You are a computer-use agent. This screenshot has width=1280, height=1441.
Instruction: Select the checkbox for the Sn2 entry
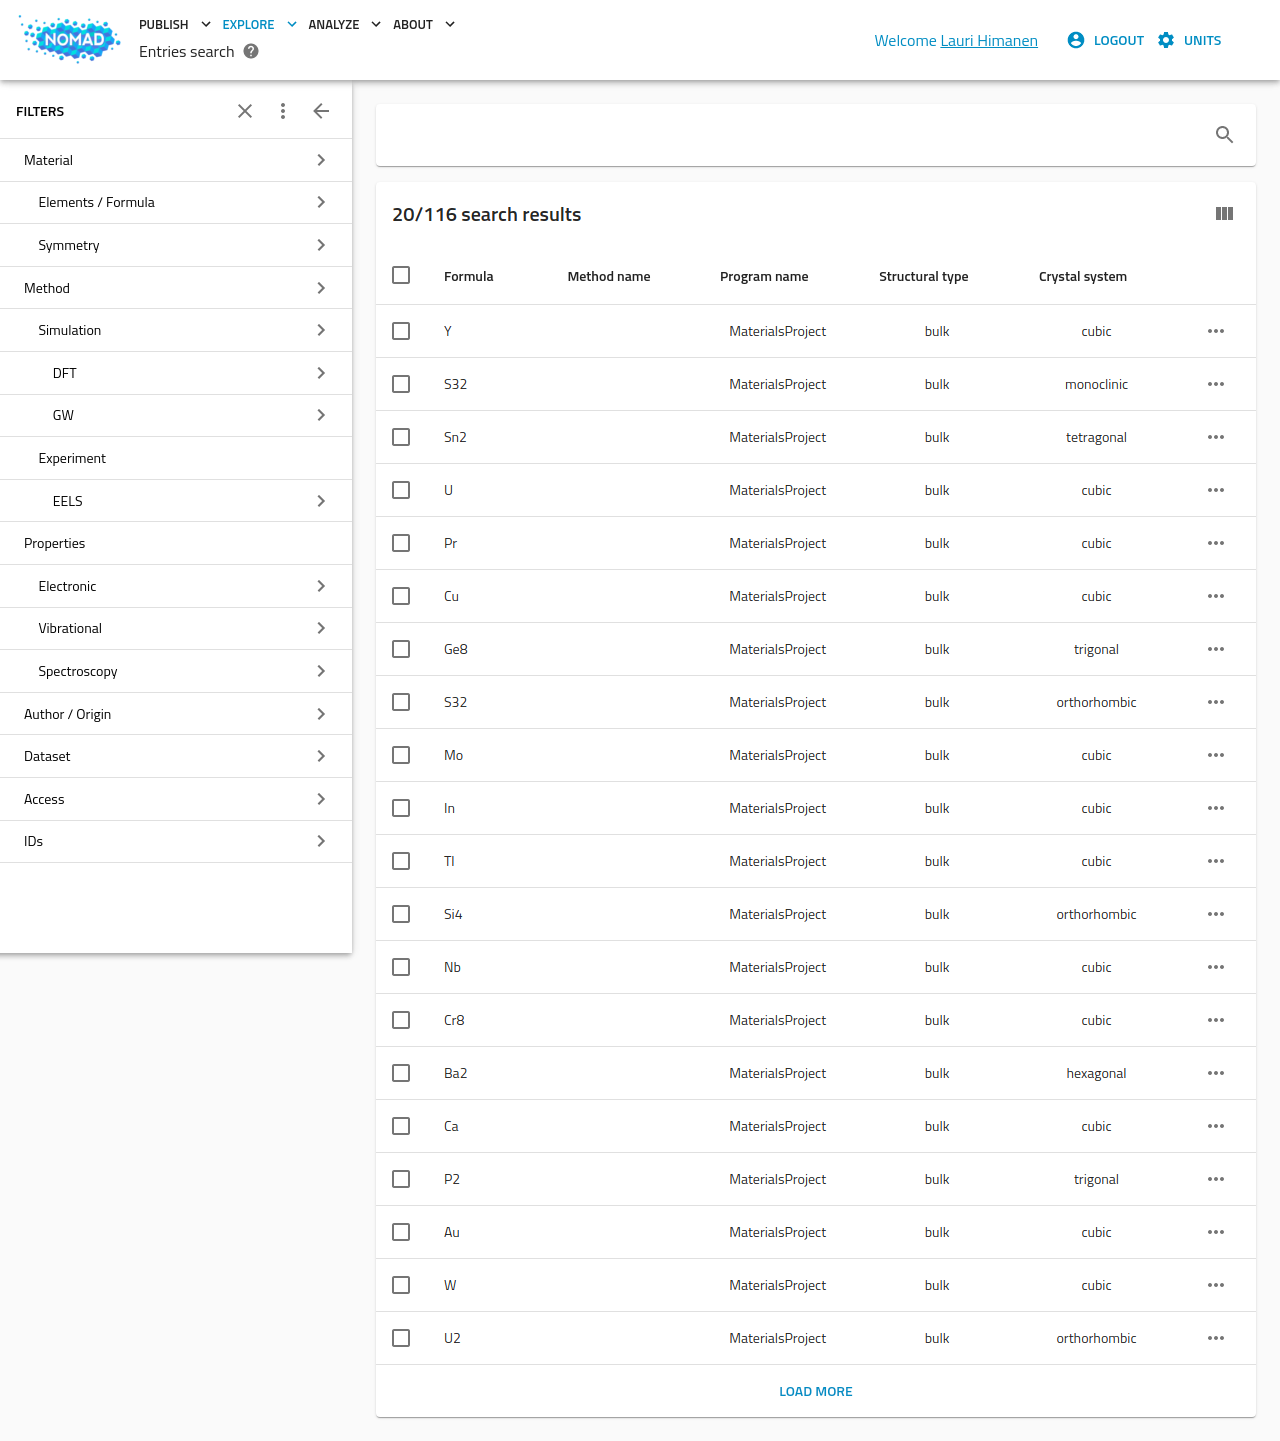click(401, 437)
